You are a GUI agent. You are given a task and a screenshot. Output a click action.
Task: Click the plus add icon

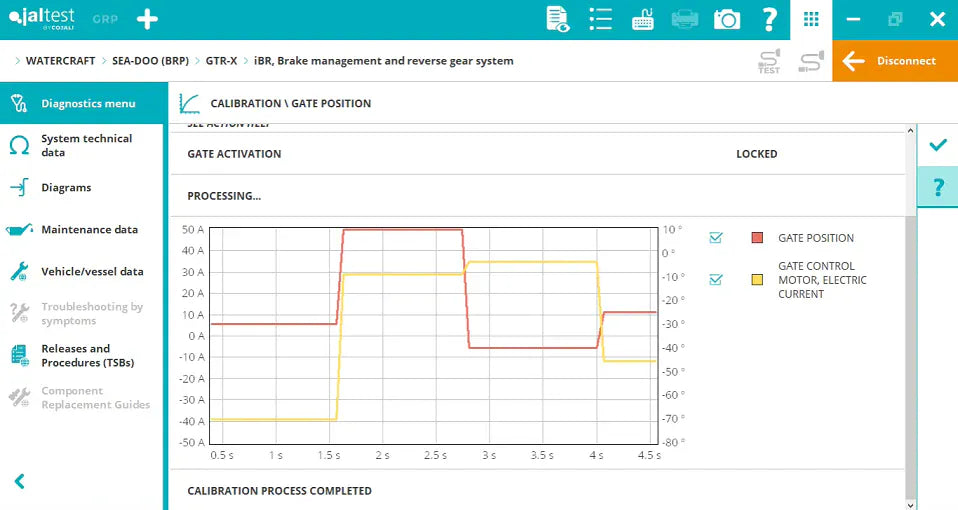tap(147, 19)
